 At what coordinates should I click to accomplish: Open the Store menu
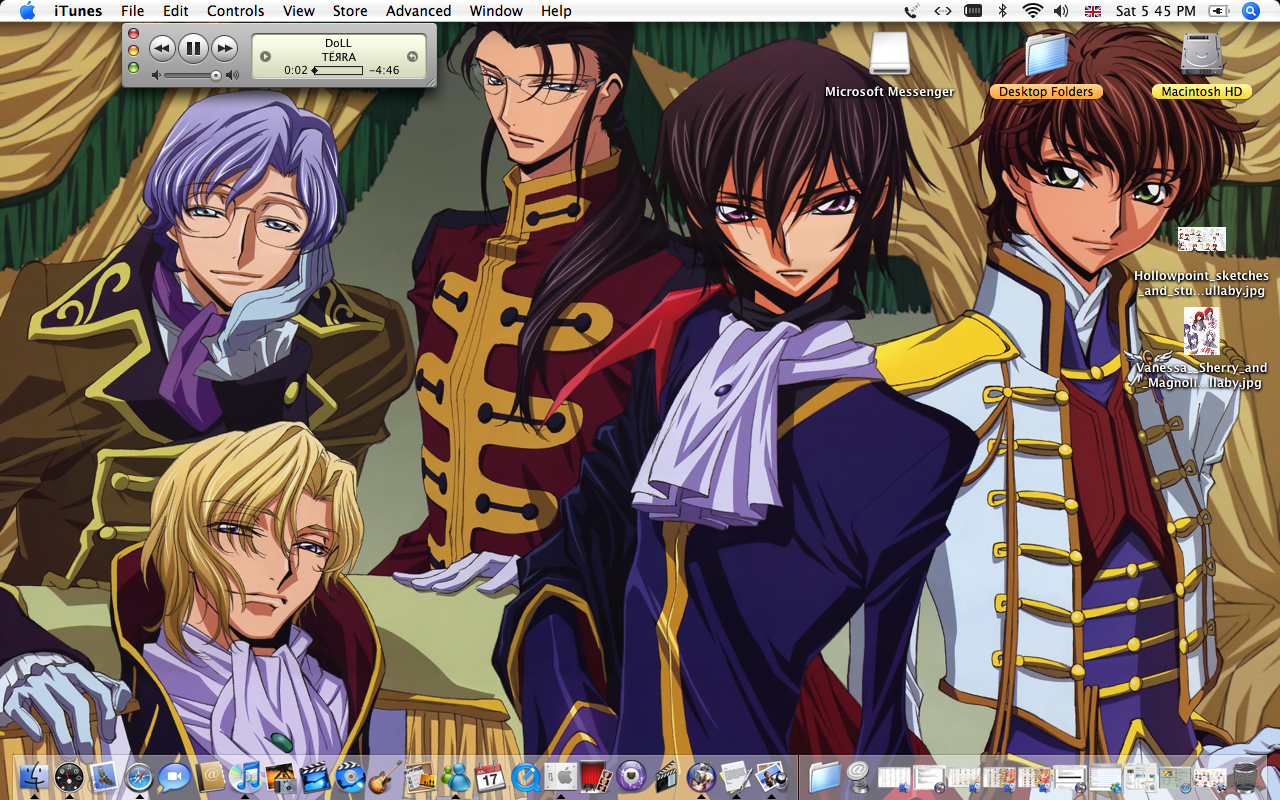click(x=350, y=11)
